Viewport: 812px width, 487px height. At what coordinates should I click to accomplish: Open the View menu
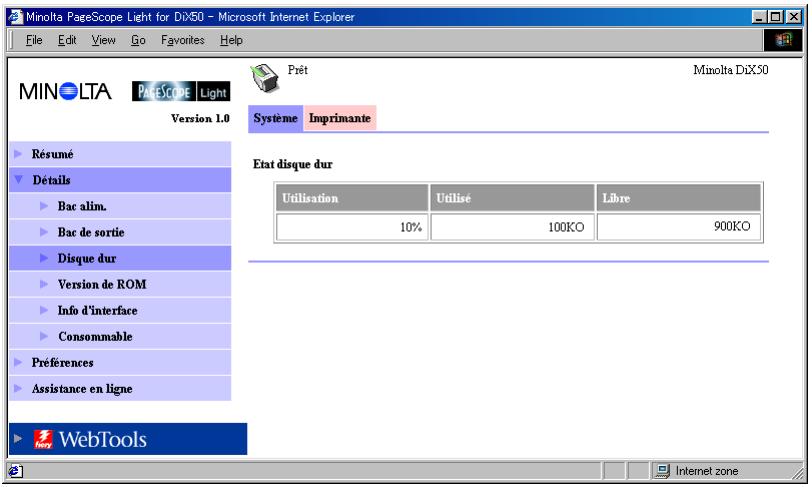click(x=104, y=40)
